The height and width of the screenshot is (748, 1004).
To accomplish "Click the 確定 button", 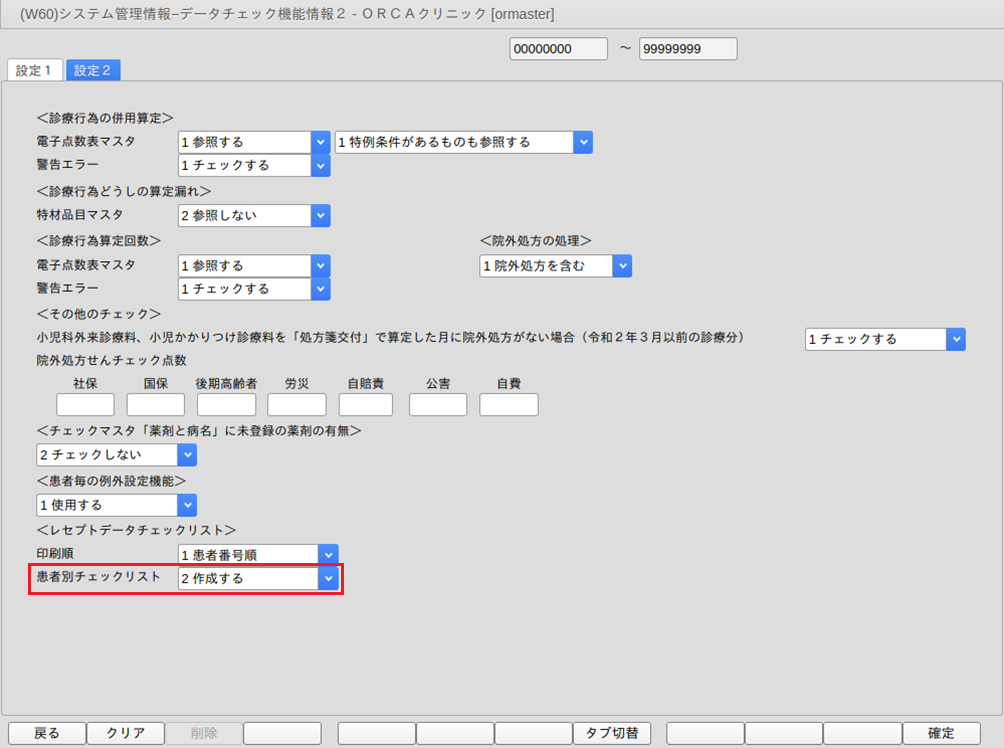I will 941,733.
